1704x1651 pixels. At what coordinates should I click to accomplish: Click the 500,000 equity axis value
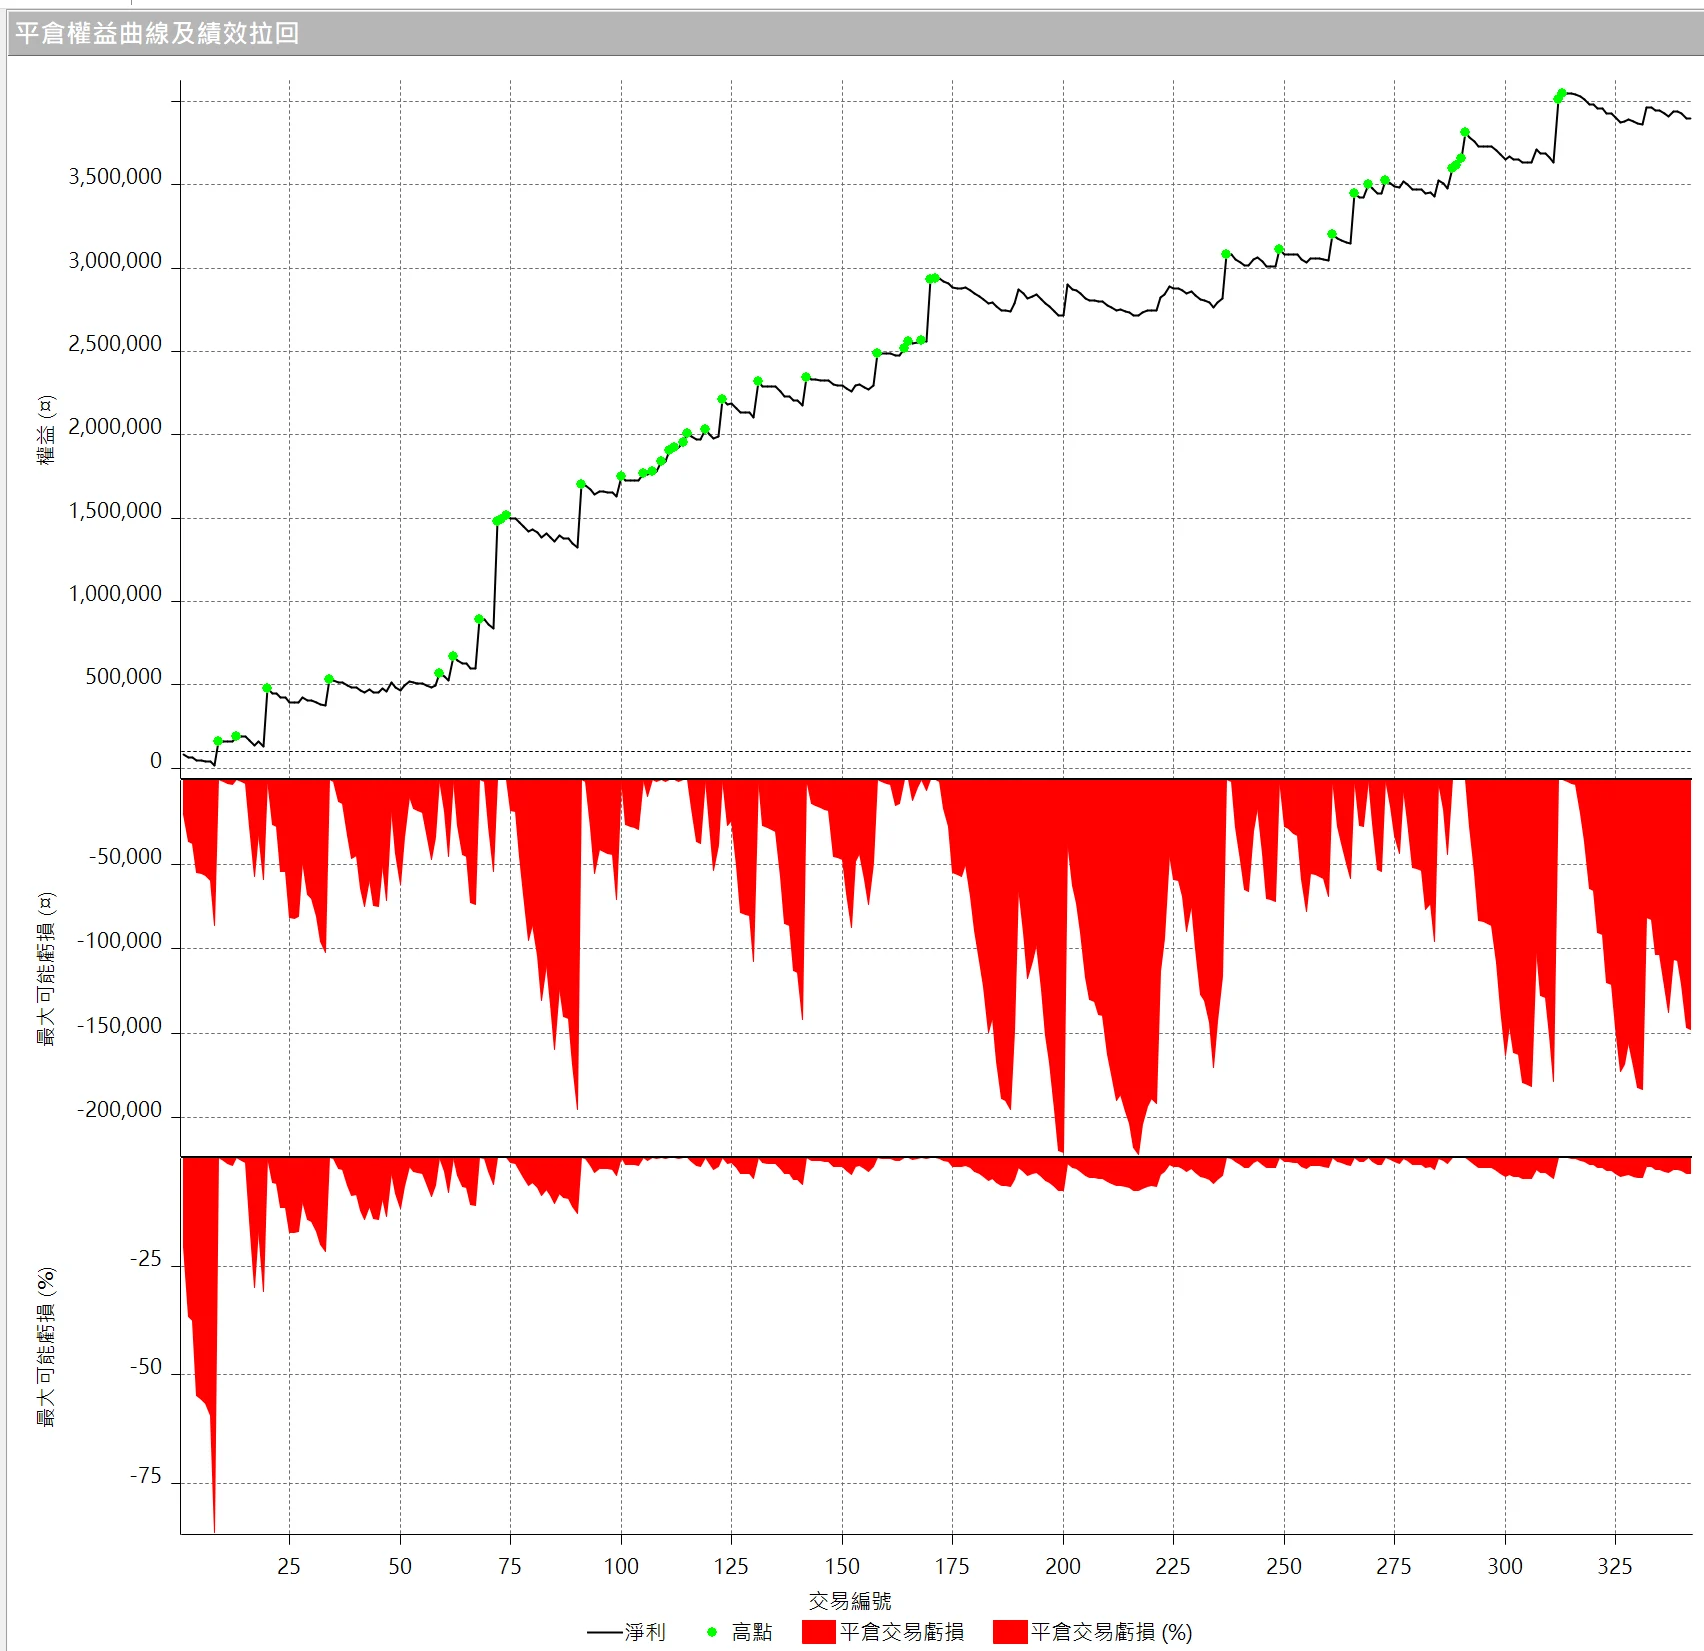click(123, 678)
